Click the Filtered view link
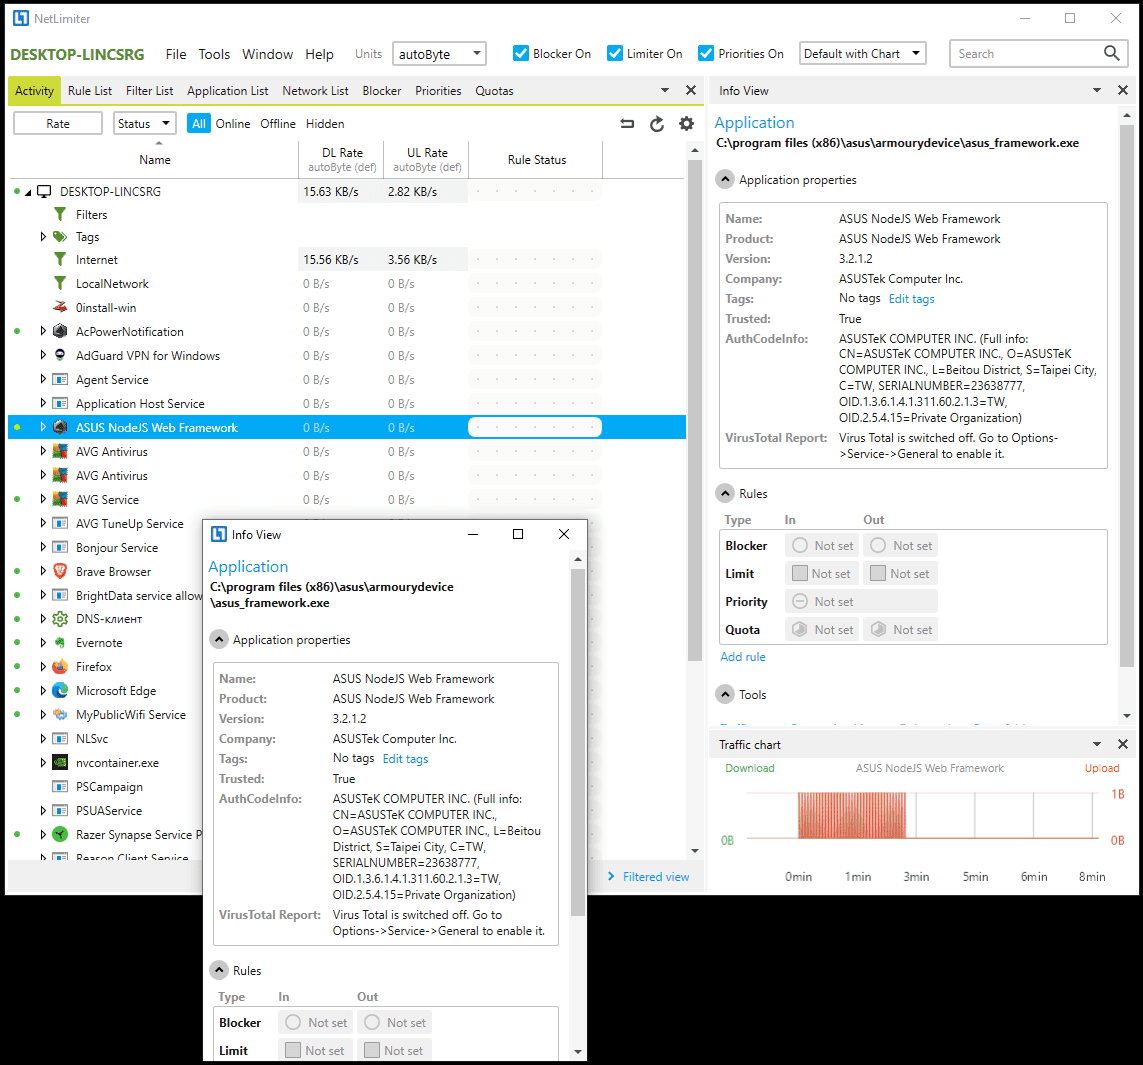 [655, 877]
